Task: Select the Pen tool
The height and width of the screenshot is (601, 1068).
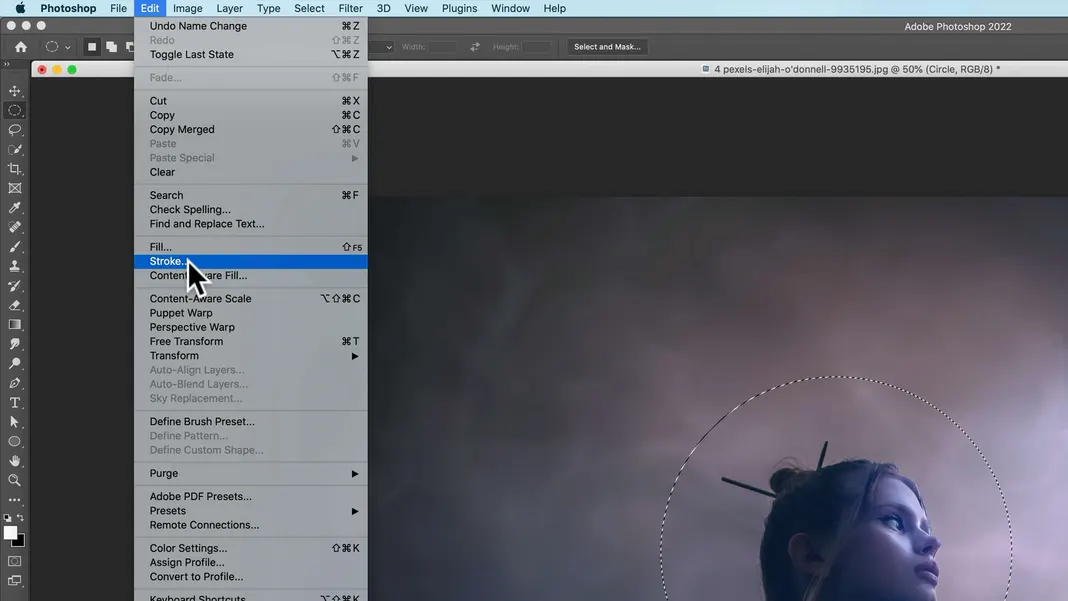Action: (x=14, y=383)
